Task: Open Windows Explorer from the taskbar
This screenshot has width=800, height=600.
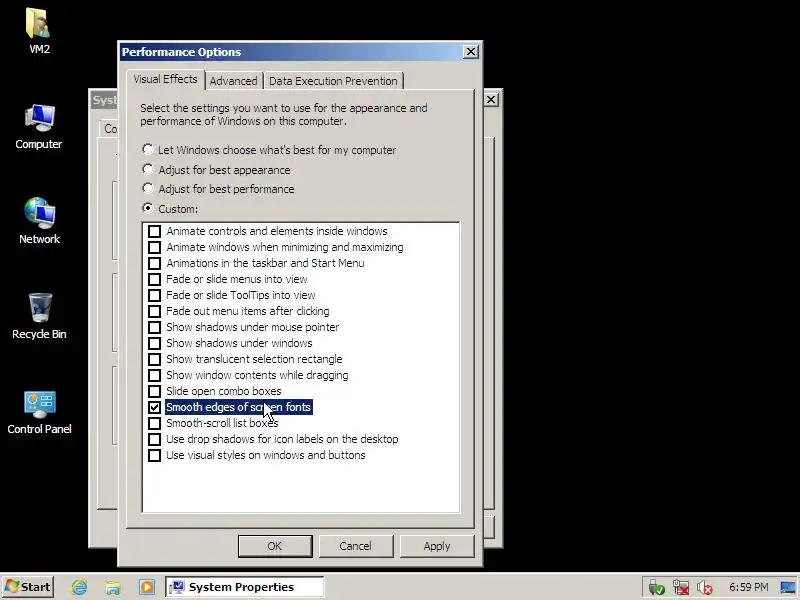Action: click(113, 587)
